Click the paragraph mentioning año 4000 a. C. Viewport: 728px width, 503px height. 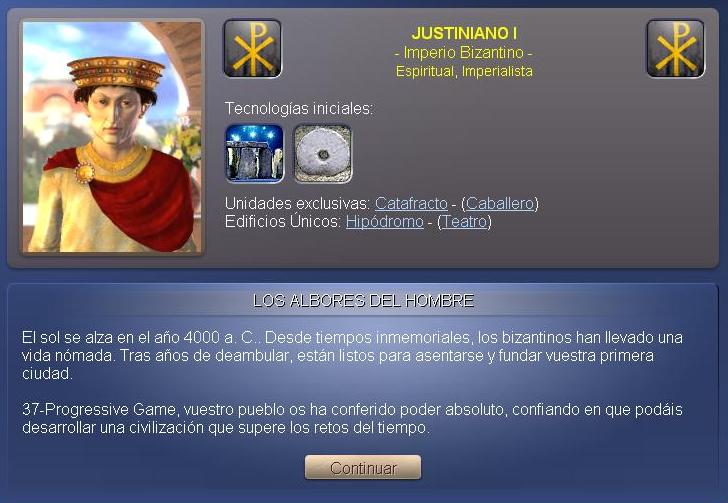(x=352, y=355)
